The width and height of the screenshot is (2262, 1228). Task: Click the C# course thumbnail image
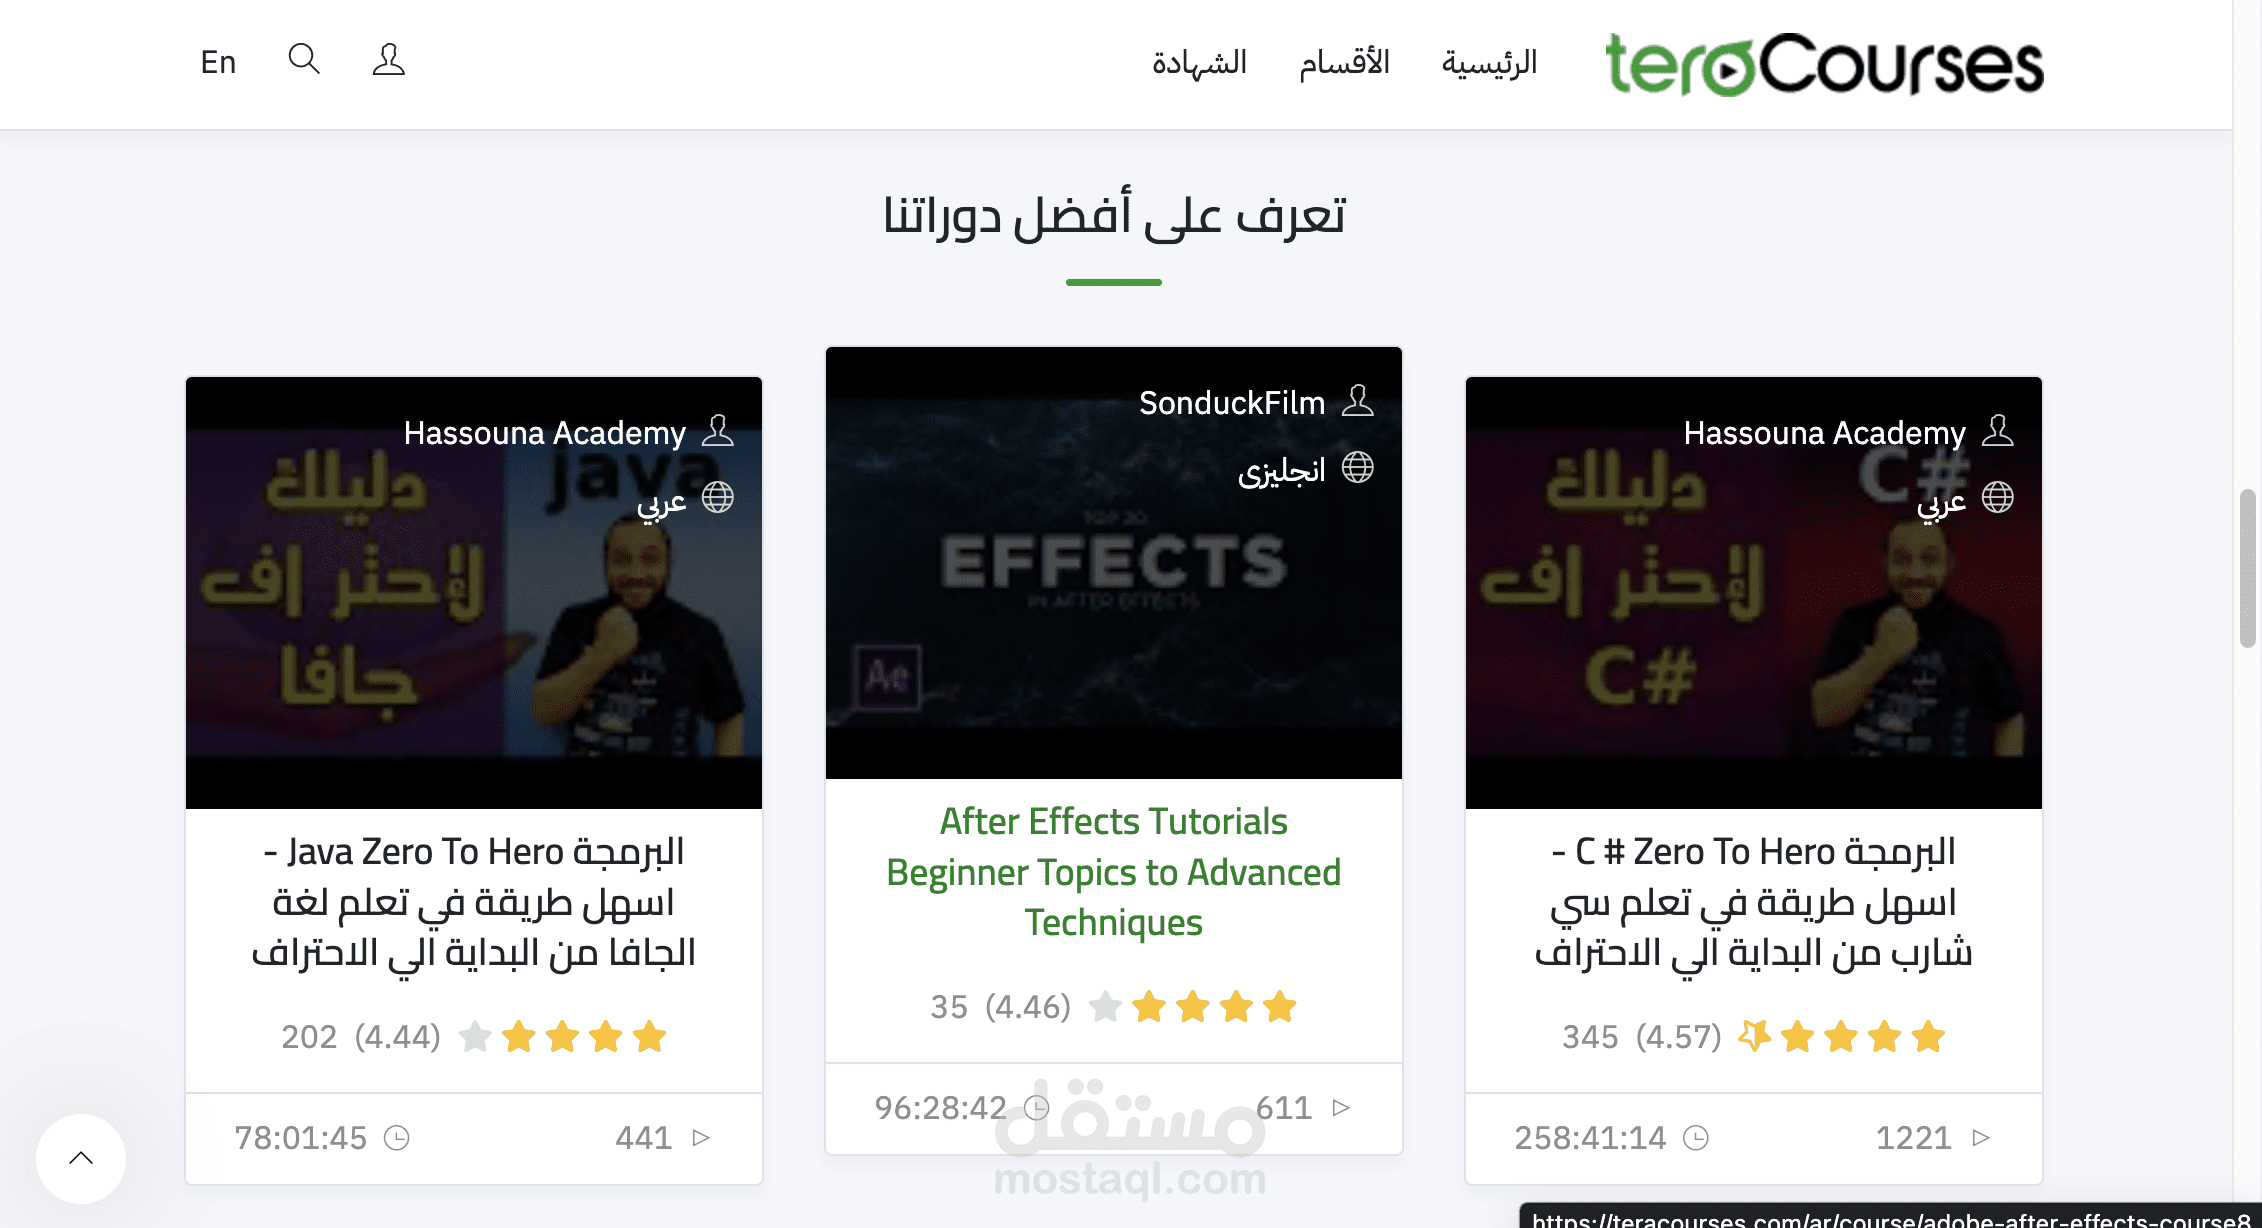pos(1754,593)
